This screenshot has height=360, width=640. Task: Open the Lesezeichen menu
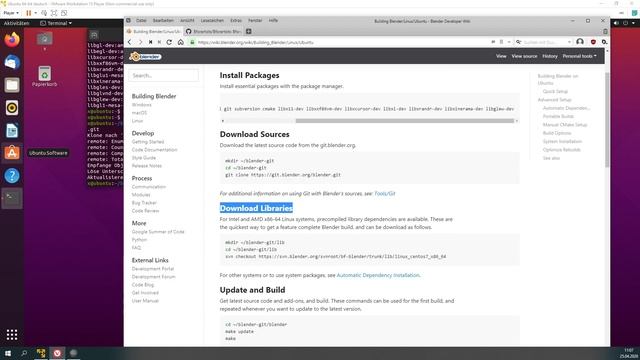212,20
